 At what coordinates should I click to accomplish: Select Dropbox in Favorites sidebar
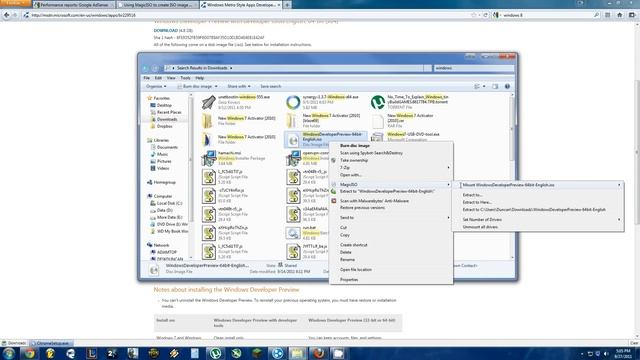coord(164,127)
